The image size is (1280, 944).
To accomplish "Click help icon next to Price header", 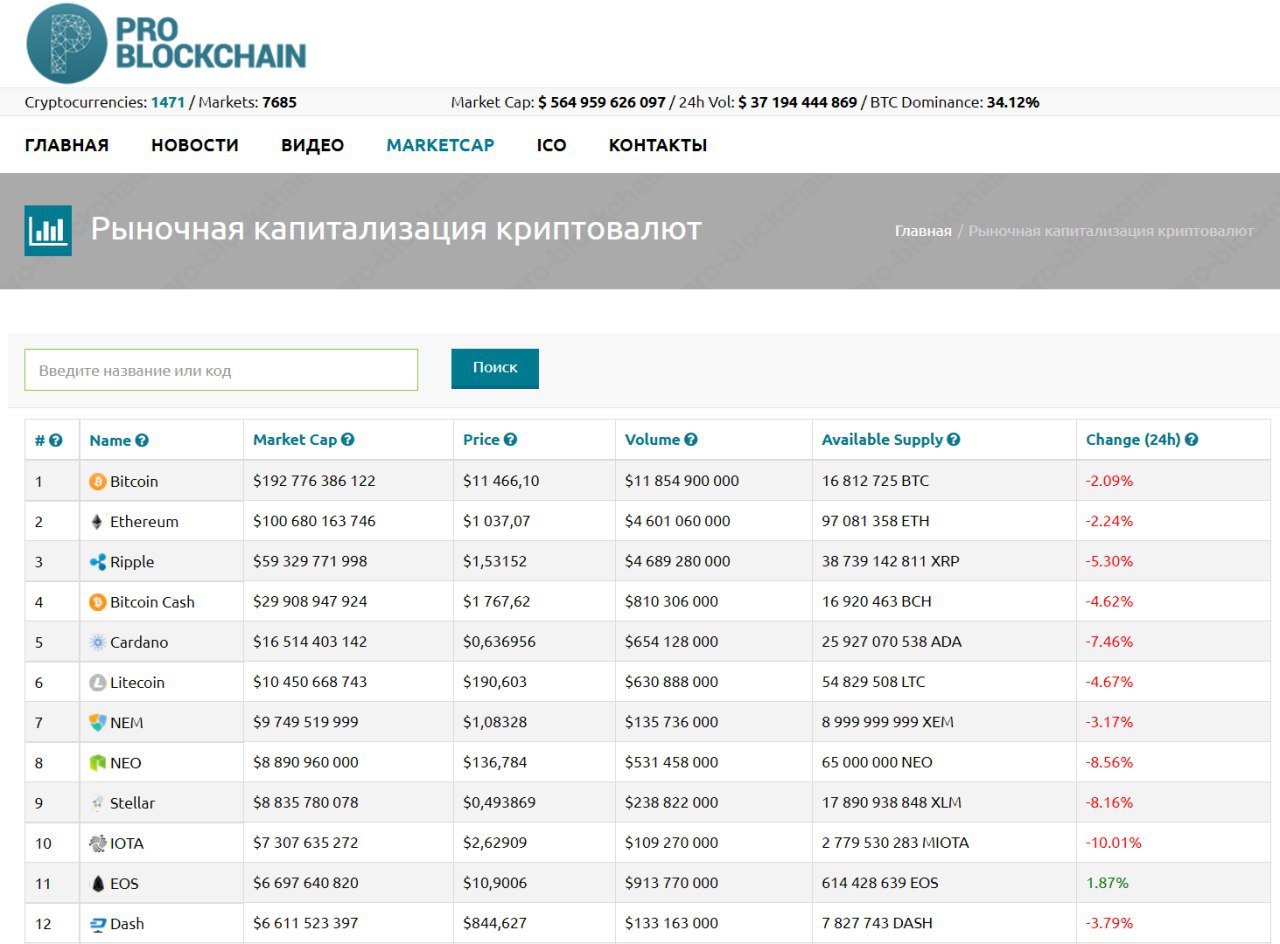I will point(510,440).
